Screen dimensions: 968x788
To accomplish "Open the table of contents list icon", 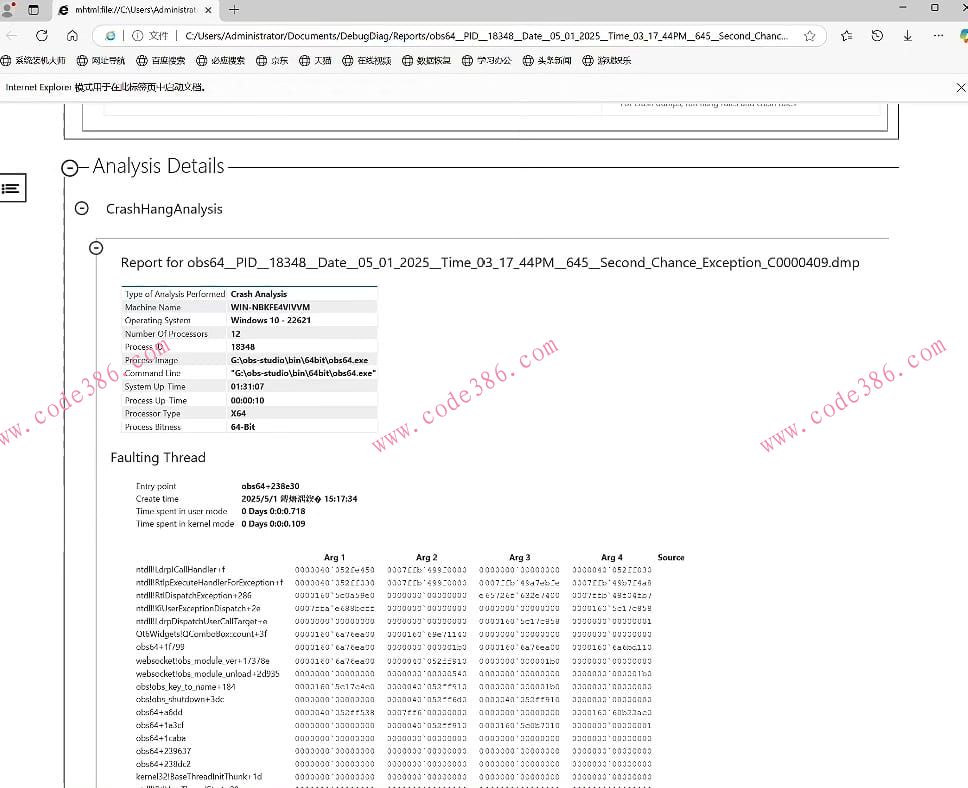I will click(x=11, y=188).
